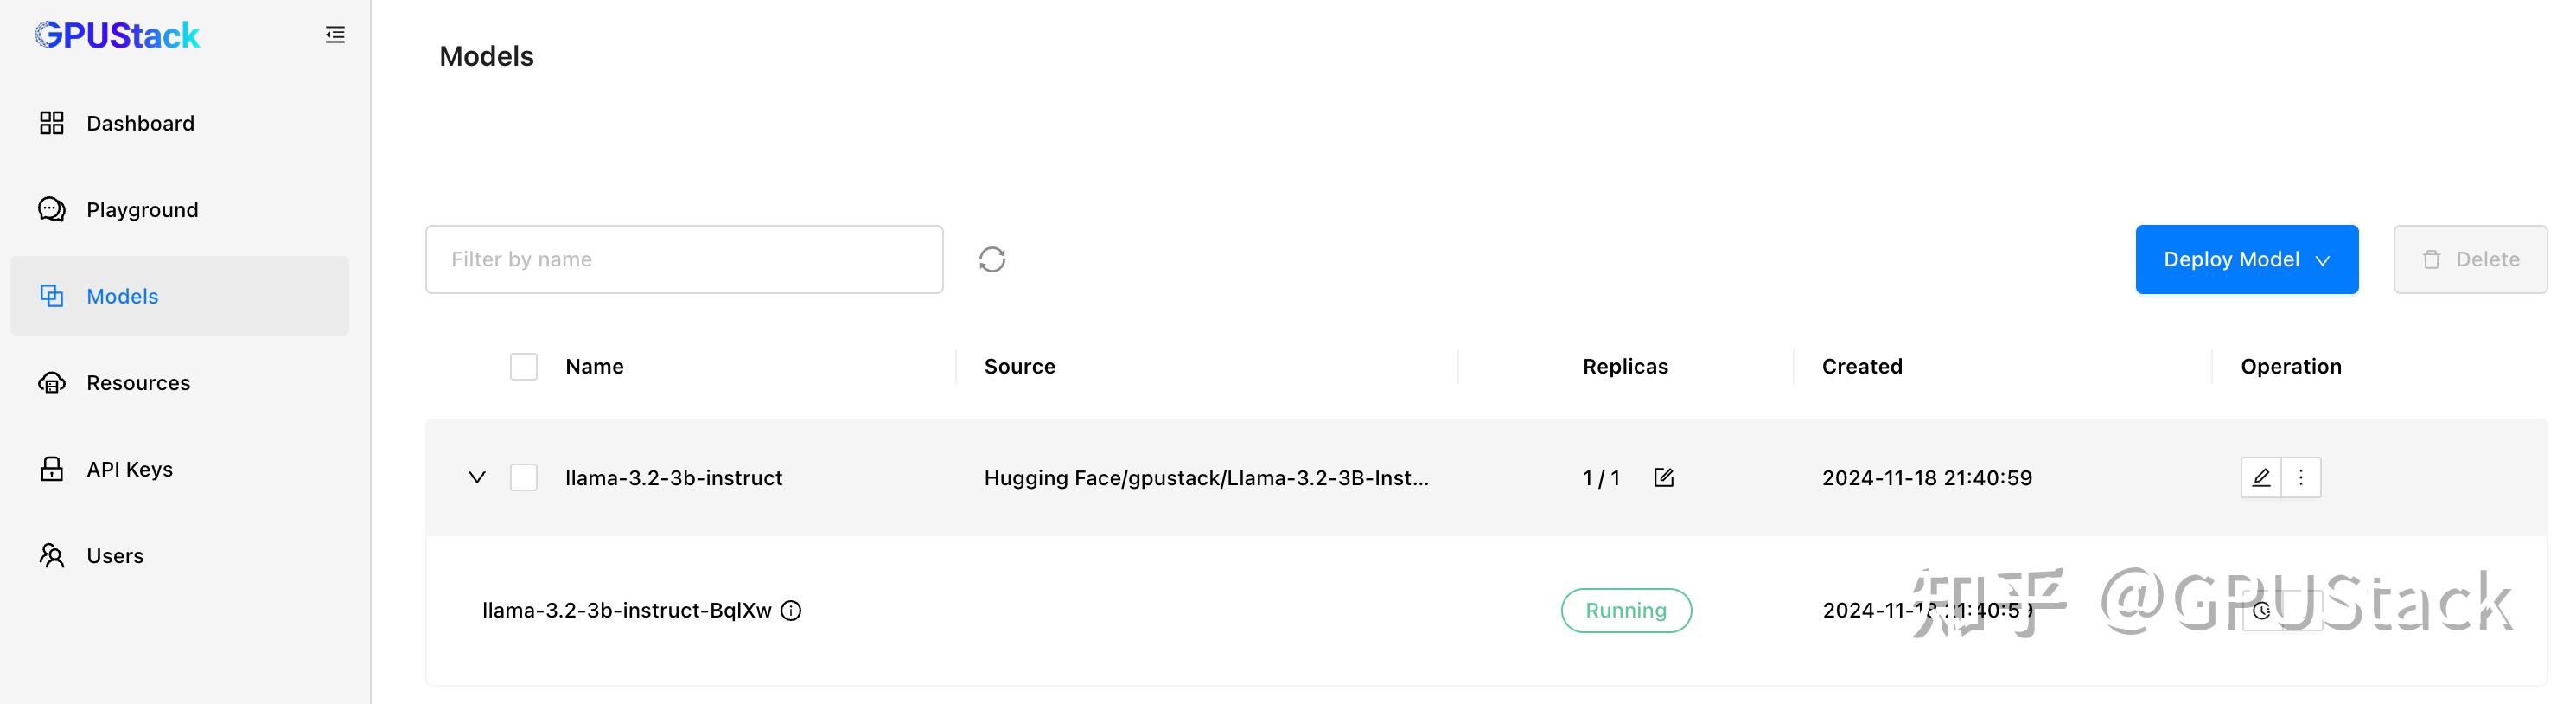Click info icon next to llama-3.2-3b-instruct-BqlXw

(x=791, y=611)
